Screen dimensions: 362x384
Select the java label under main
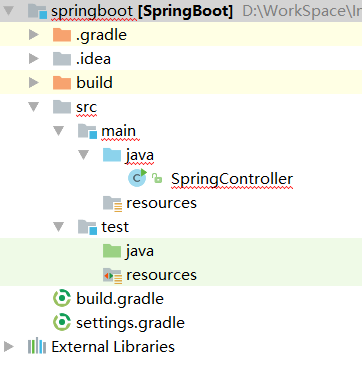(140, 156)
